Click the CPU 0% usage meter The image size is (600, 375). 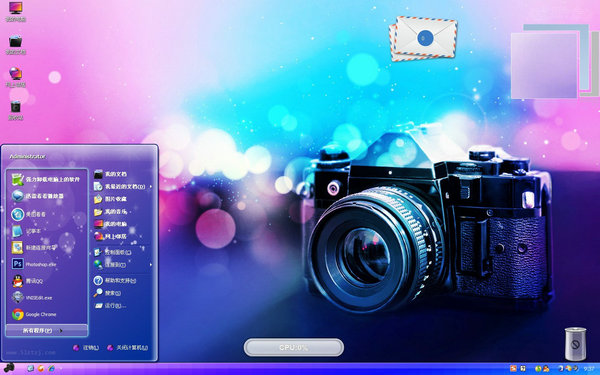coord(293,347)
